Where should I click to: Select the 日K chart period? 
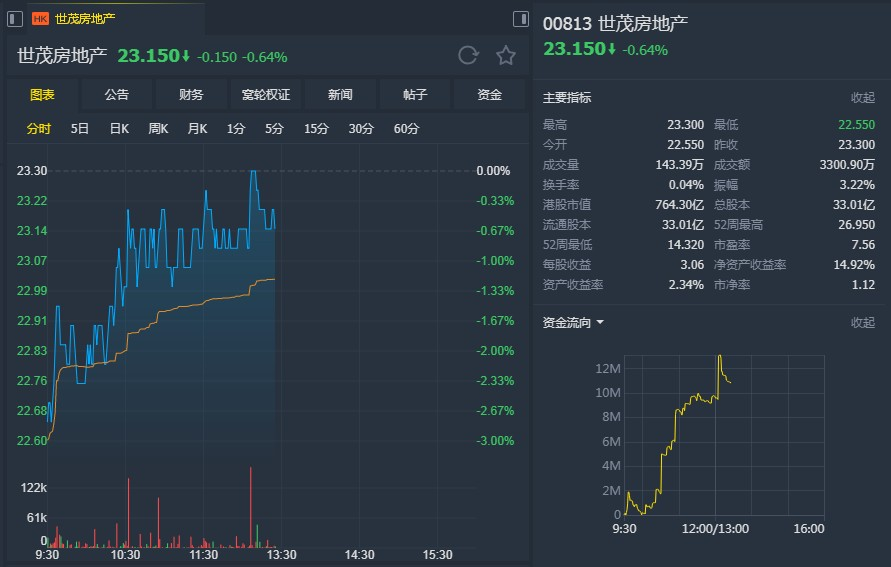119,128
